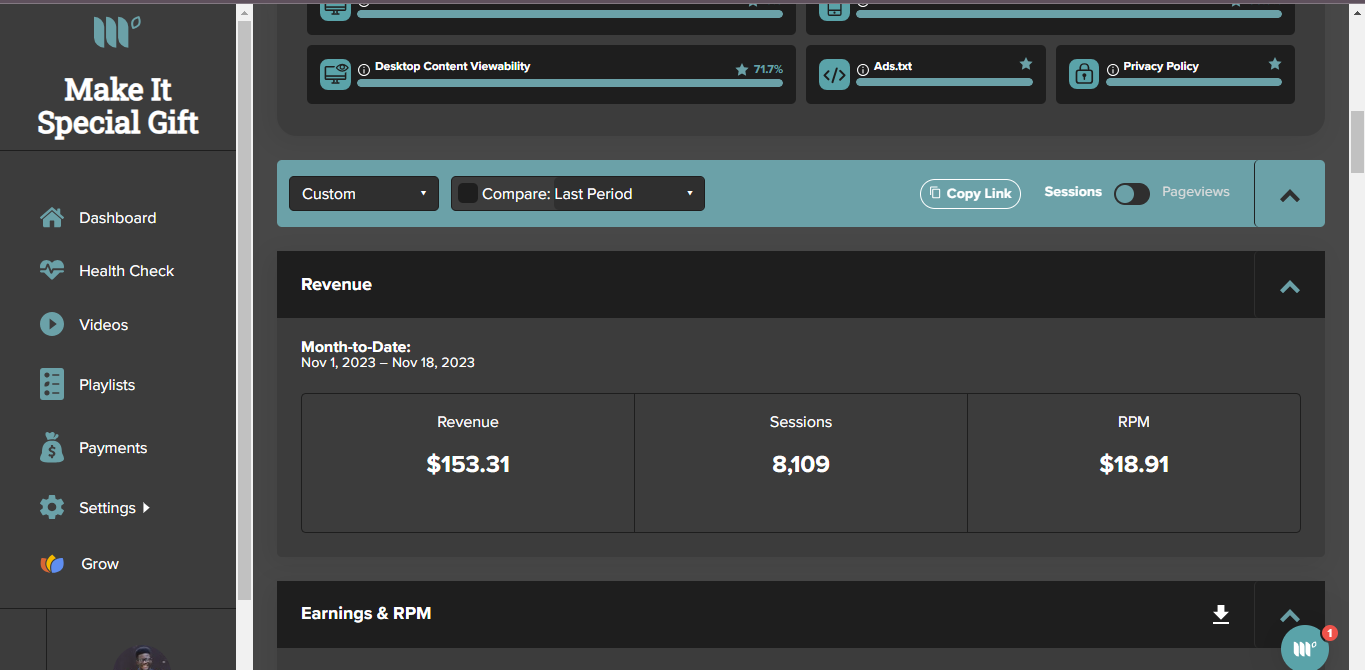Viewport: 1365px width, 670px height.
Task: Collapse the filter bar with the chevron
Action: coord(1290,195)
